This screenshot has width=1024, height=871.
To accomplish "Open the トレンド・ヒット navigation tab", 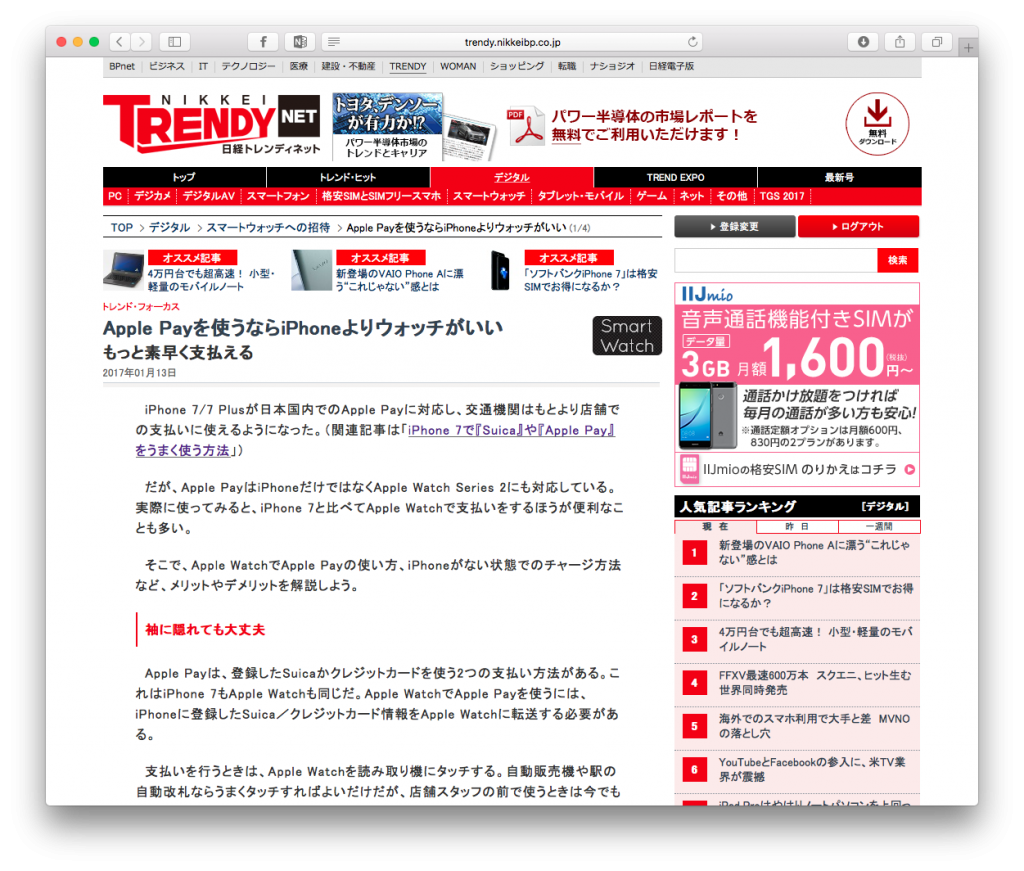I will pos(348,177).
